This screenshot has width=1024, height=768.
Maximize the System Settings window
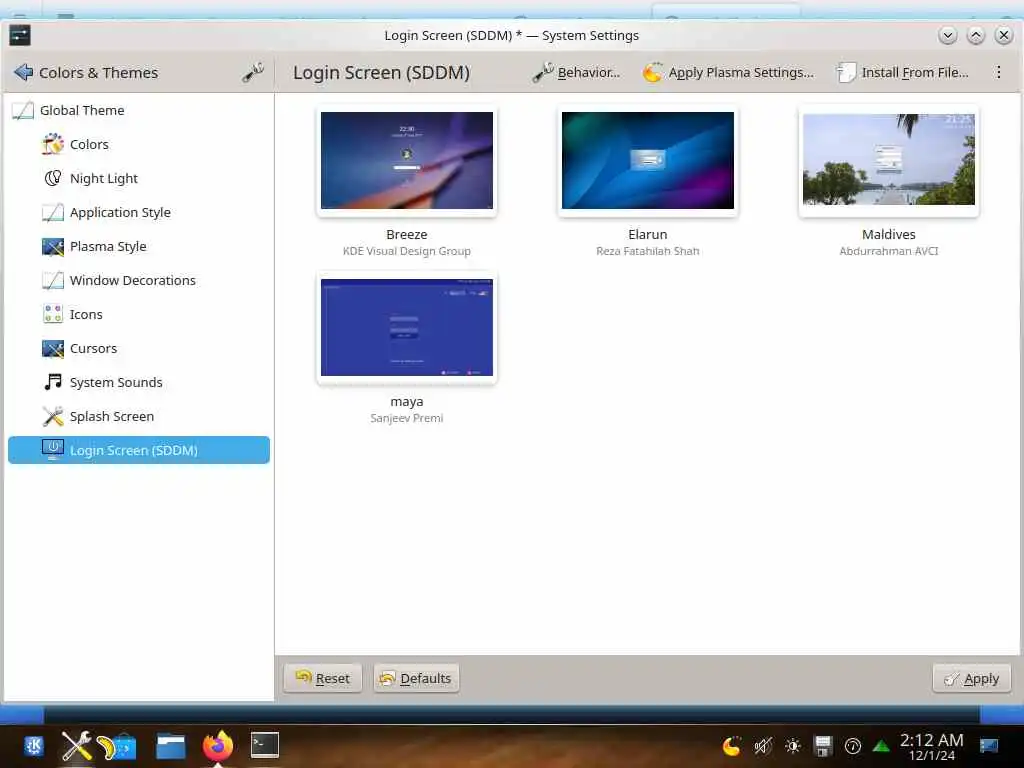pyautogui.click(x=976, y=35)
